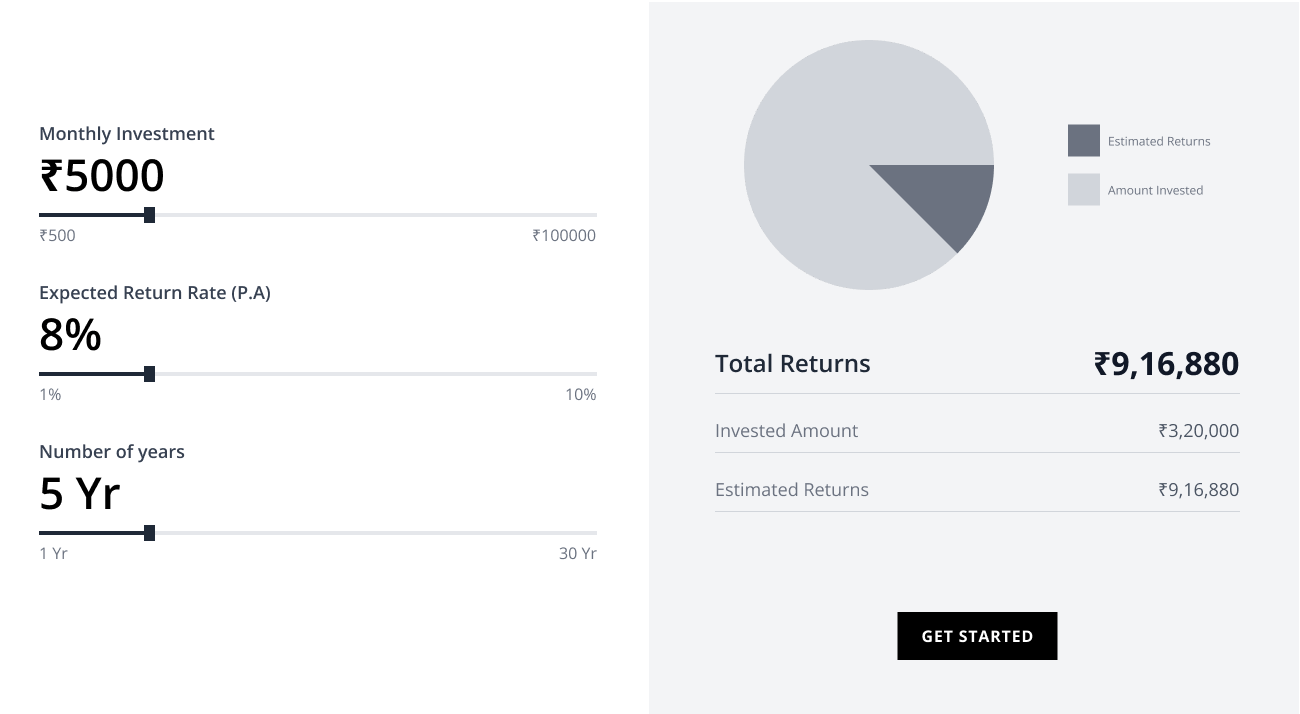The height and width of the screenshot is (714, 1300).
Task: Click the Total Returns ₹9,16,880 amount
Action: point(1166,364)
